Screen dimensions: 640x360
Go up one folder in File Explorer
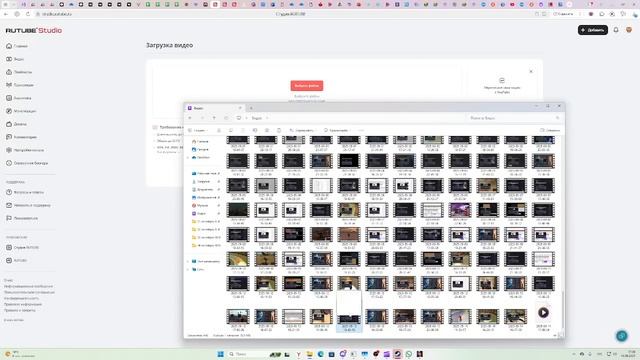214,118
